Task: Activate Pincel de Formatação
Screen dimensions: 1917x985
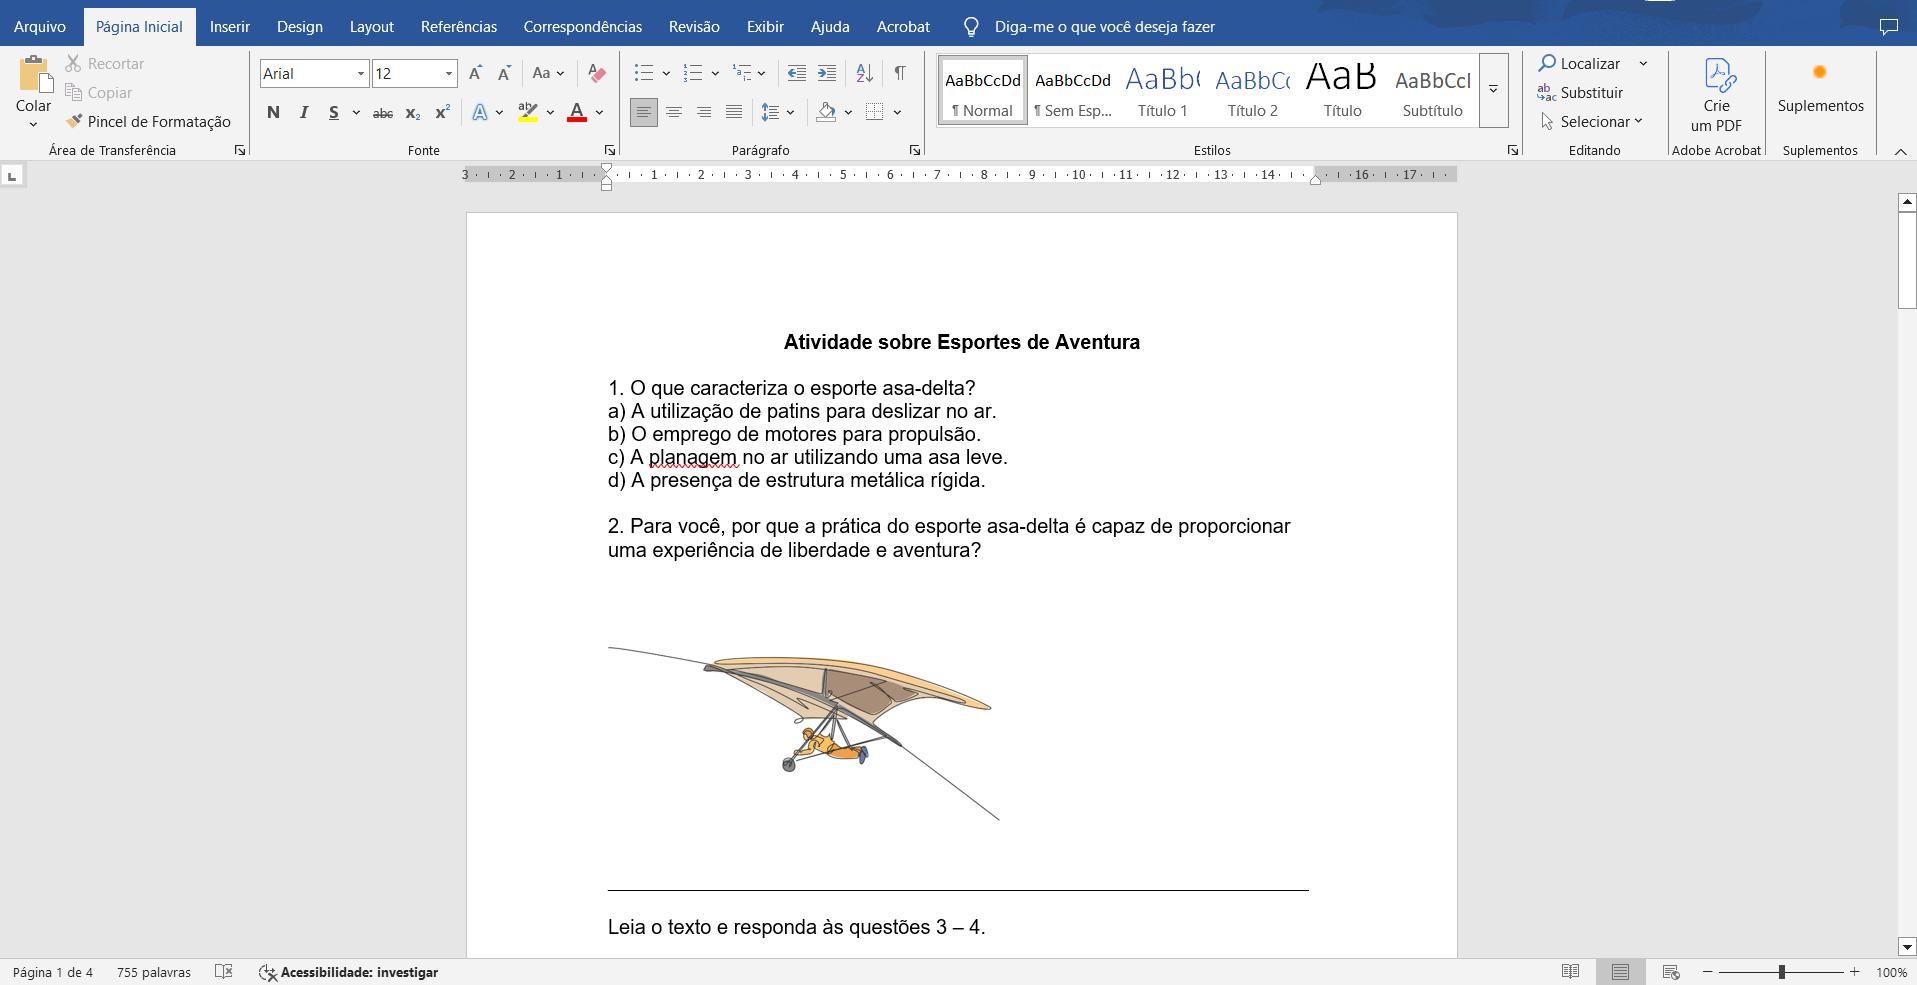Action: (148, 121)
